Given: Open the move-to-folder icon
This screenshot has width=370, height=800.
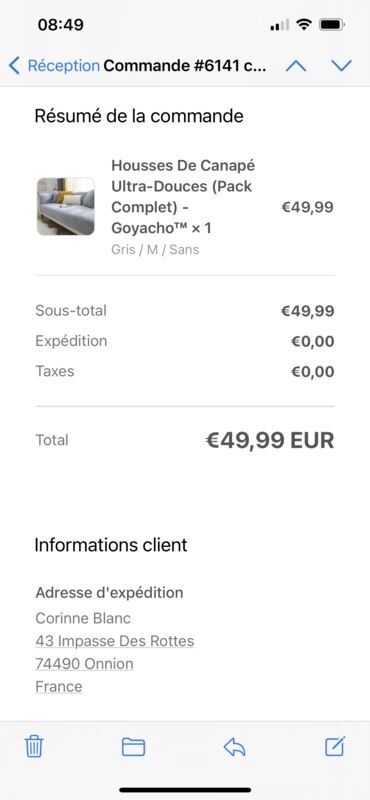Looking at the screenshot, I should 133,747.
